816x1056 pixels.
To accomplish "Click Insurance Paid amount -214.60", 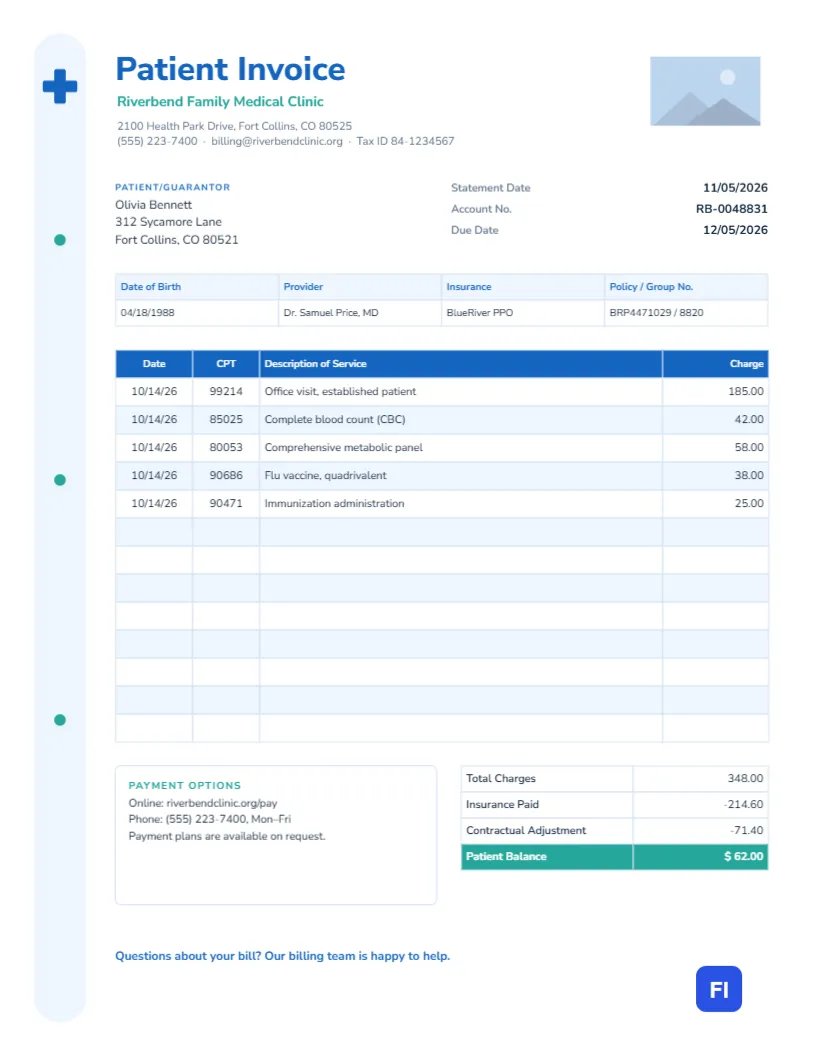I will pos(743,804).
